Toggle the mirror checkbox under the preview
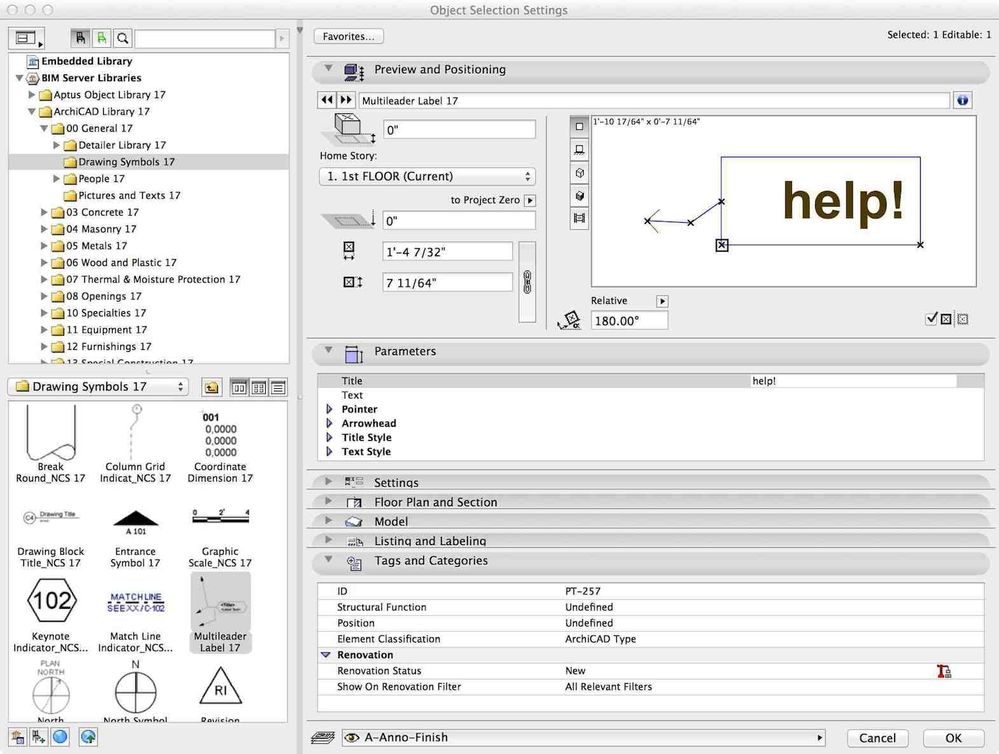Viewport: 999px width, 754px height. point(931,319)
